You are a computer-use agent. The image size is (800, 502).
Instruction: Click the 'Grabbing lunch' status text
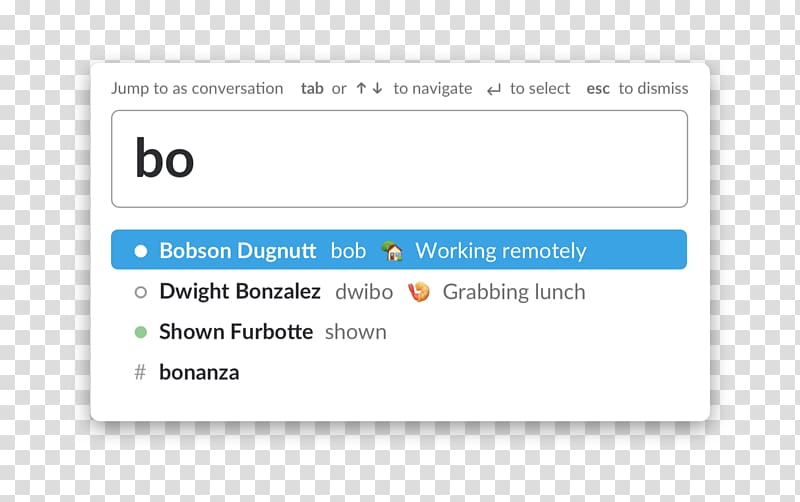point(514,292)
